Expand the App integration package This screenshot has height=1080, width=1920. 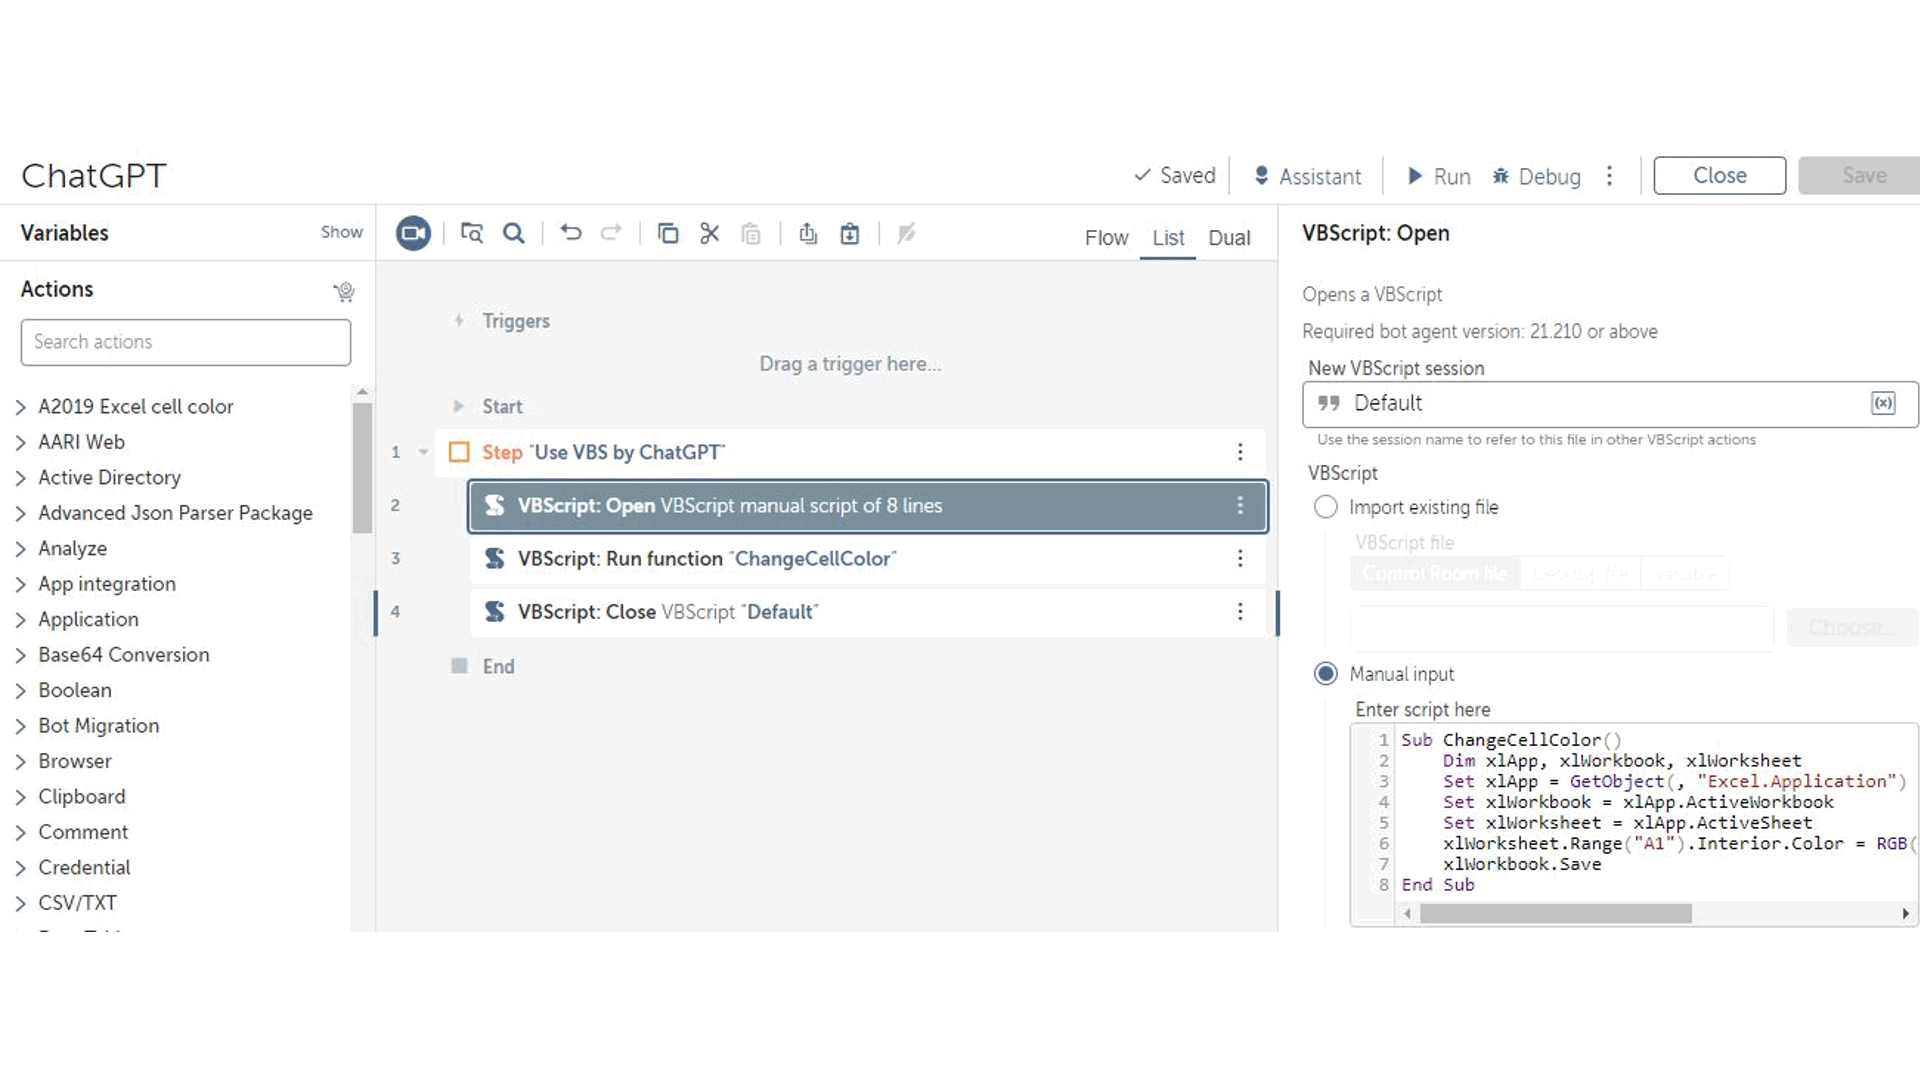point(20,584)
